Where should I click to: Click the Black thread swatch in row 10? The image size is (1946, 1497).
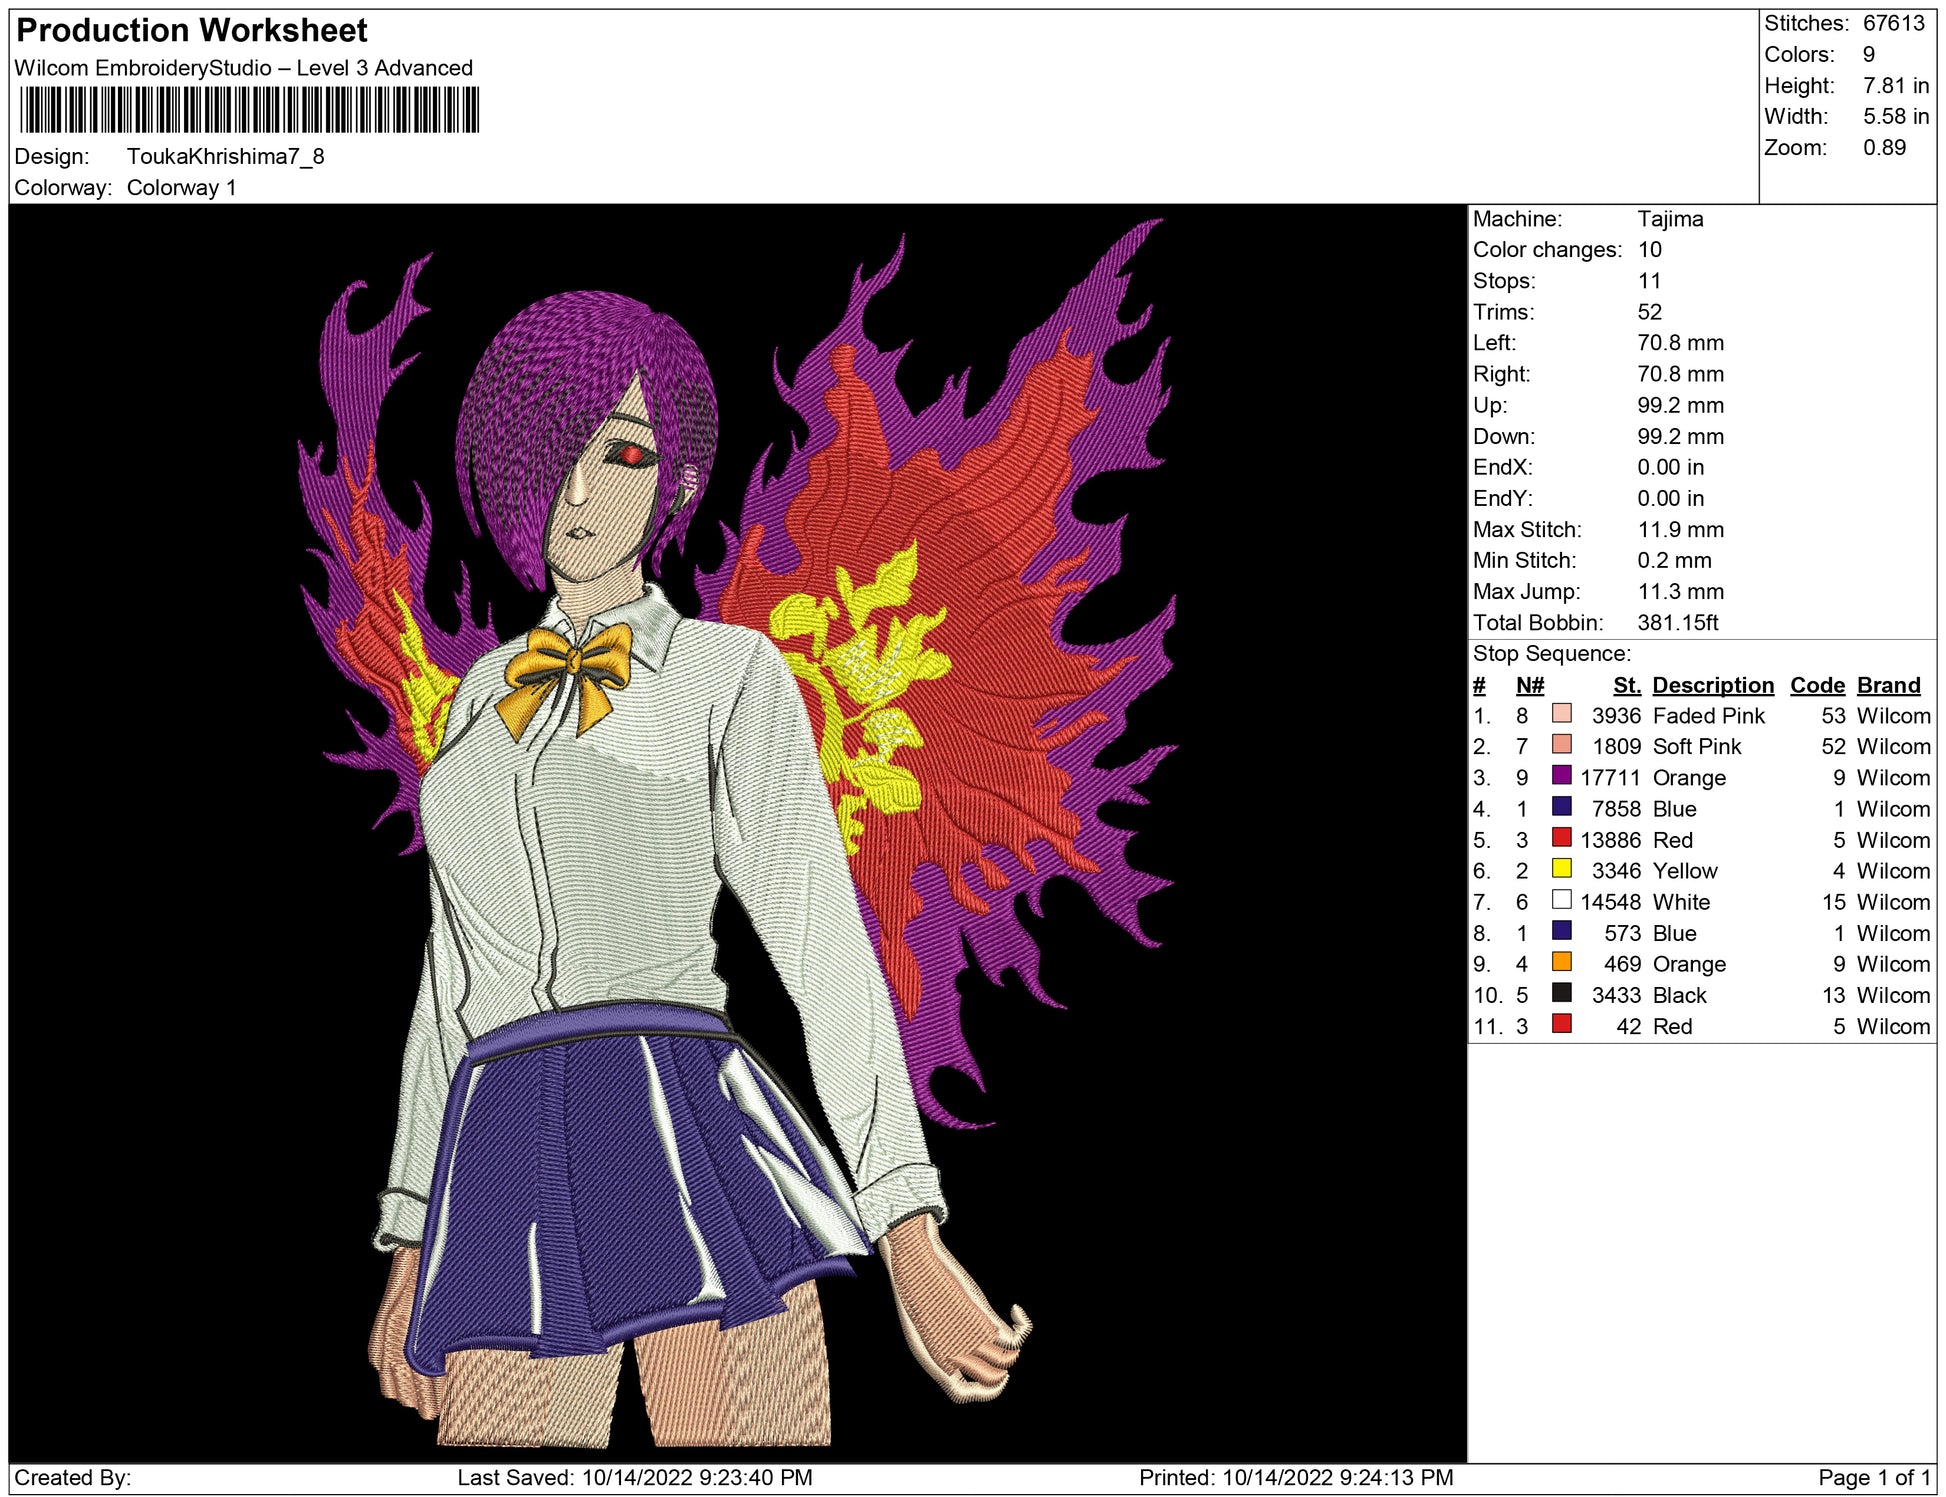click(x=1561, y=992)
